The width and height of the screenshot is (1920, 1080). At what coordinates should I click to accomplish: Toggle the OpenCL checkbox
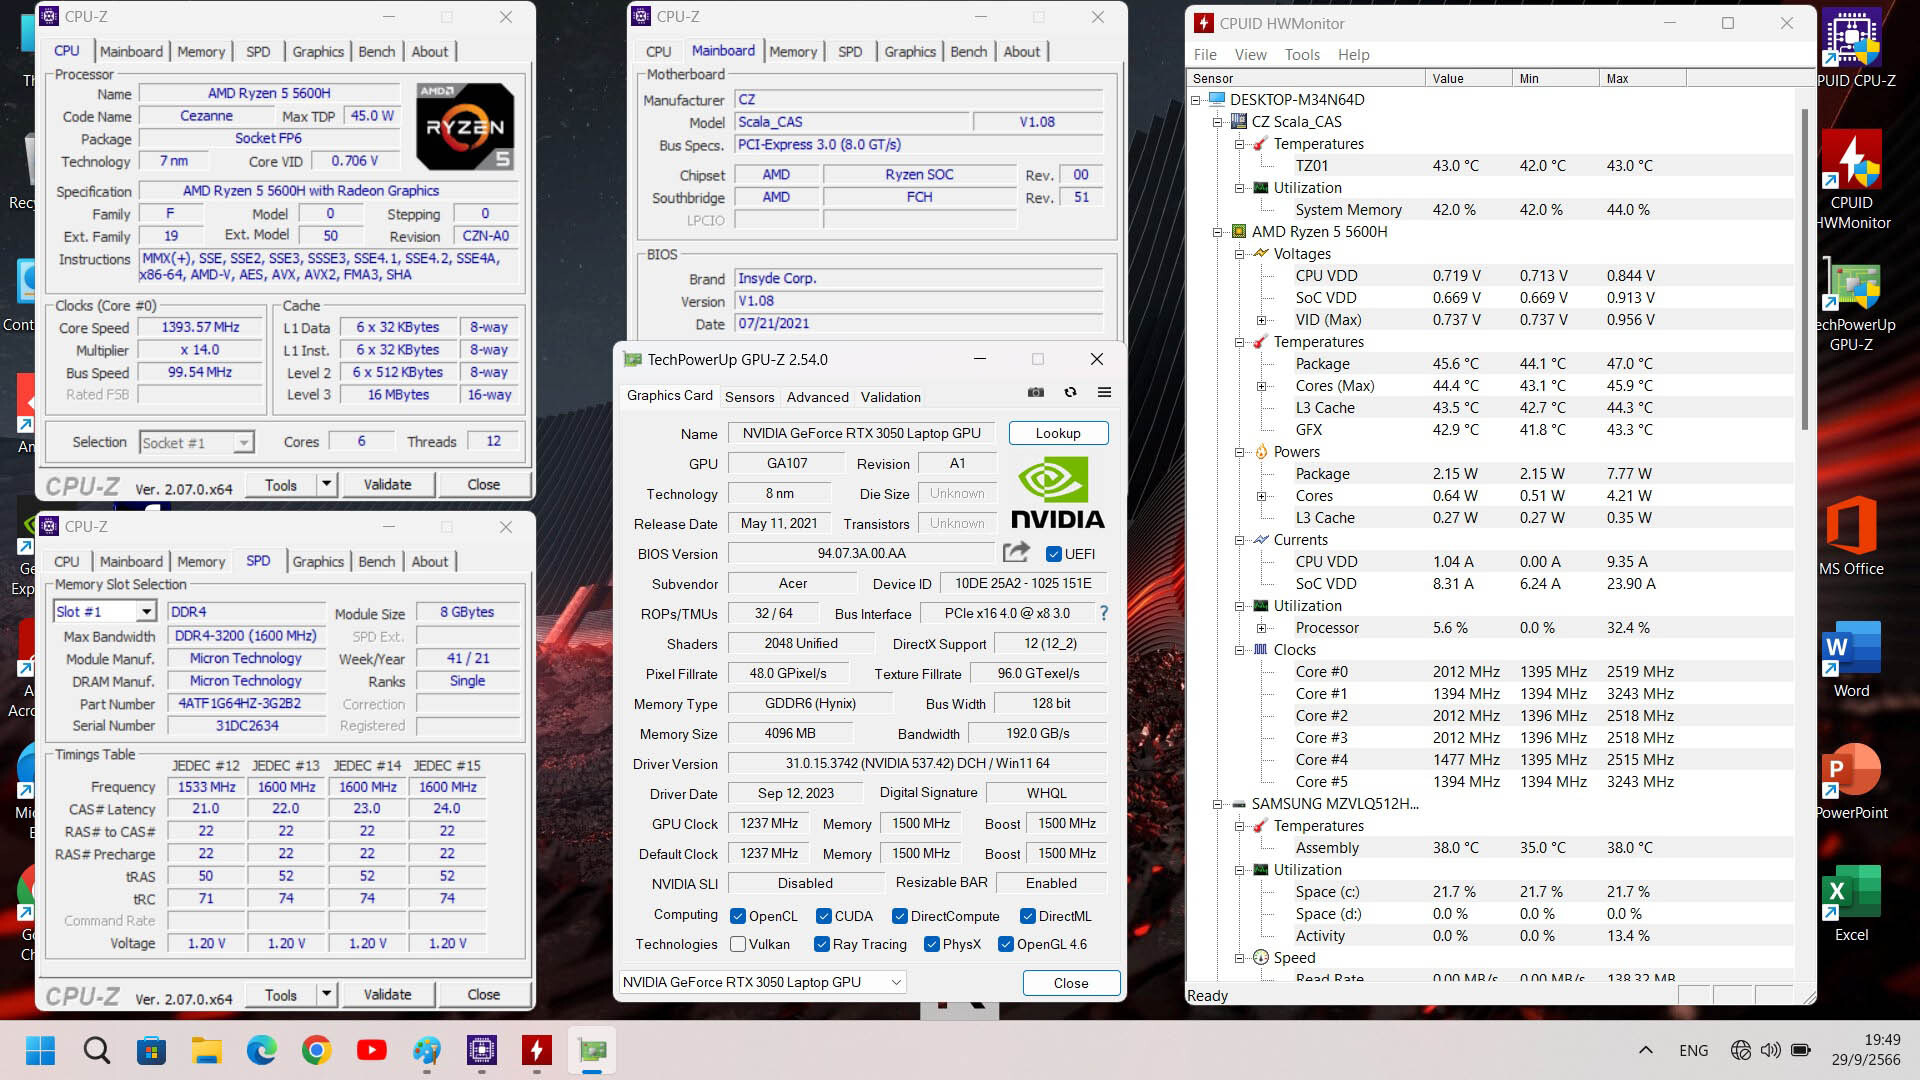click(x=738, y=916)
